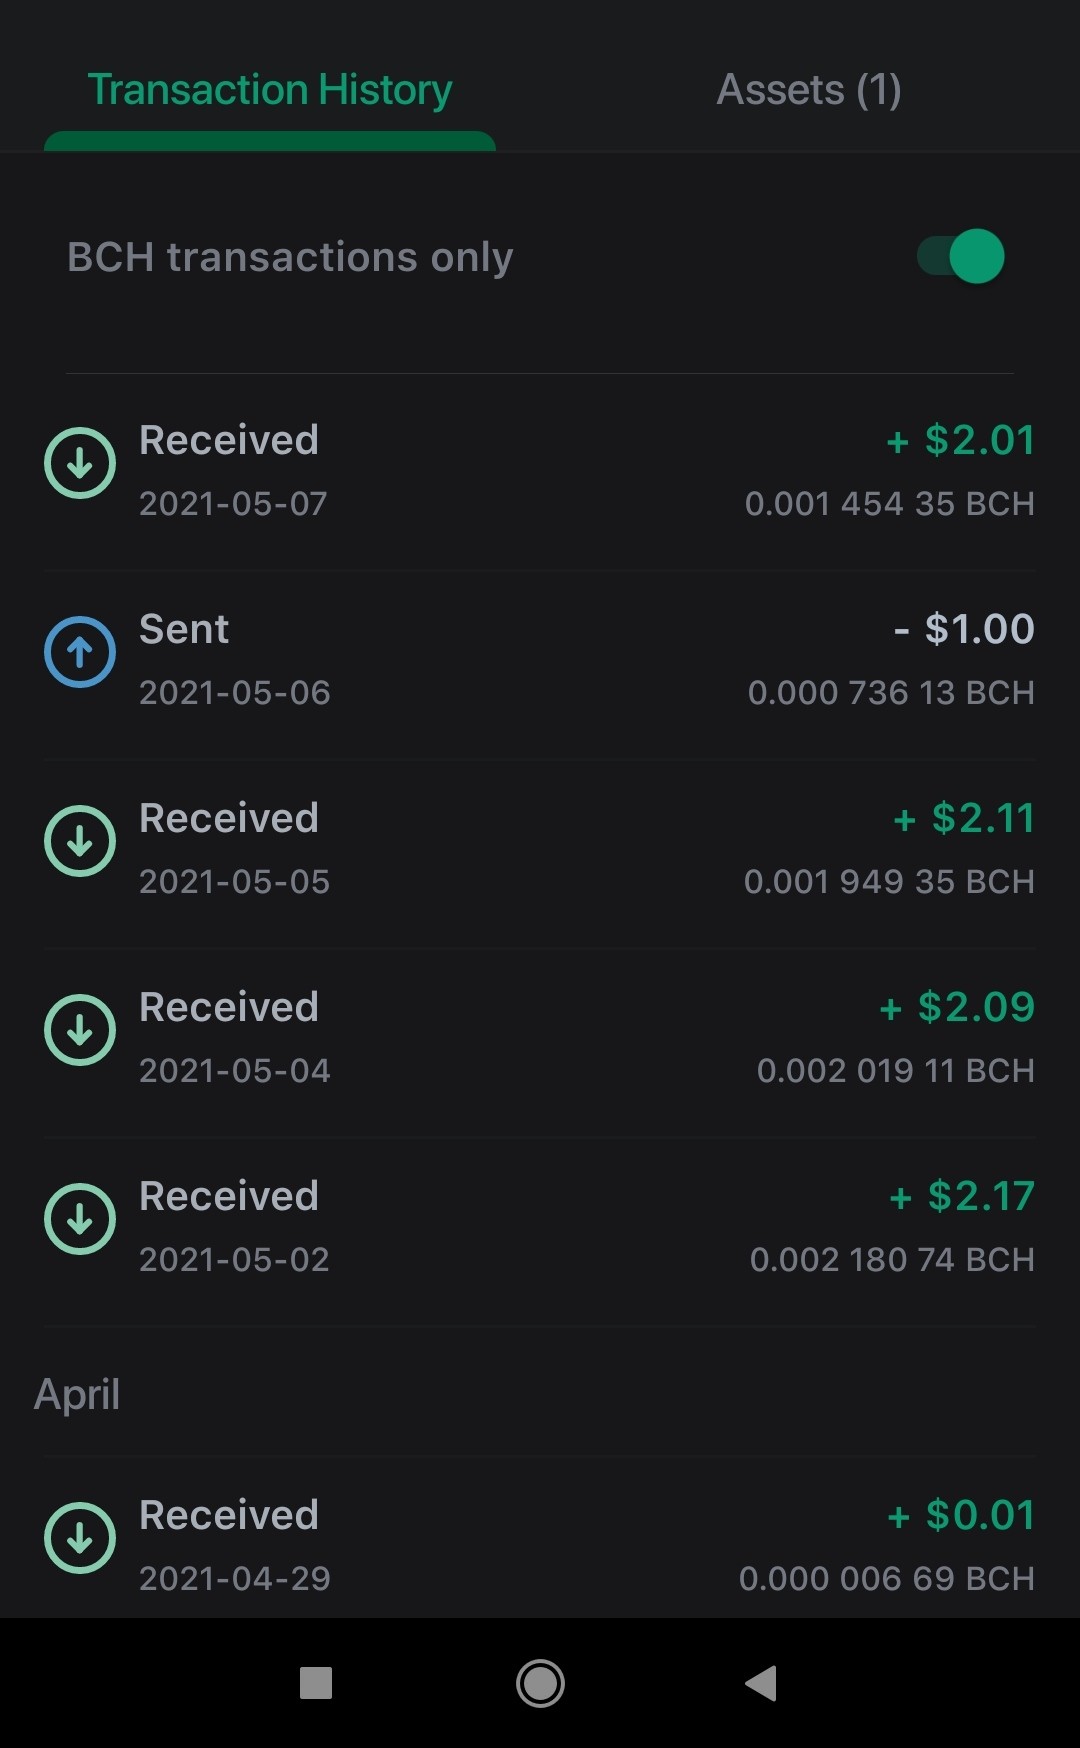
Task: Tap received icon for 2021-05-07 transaction
Action: pyautogui.click(x=80, y=463)
